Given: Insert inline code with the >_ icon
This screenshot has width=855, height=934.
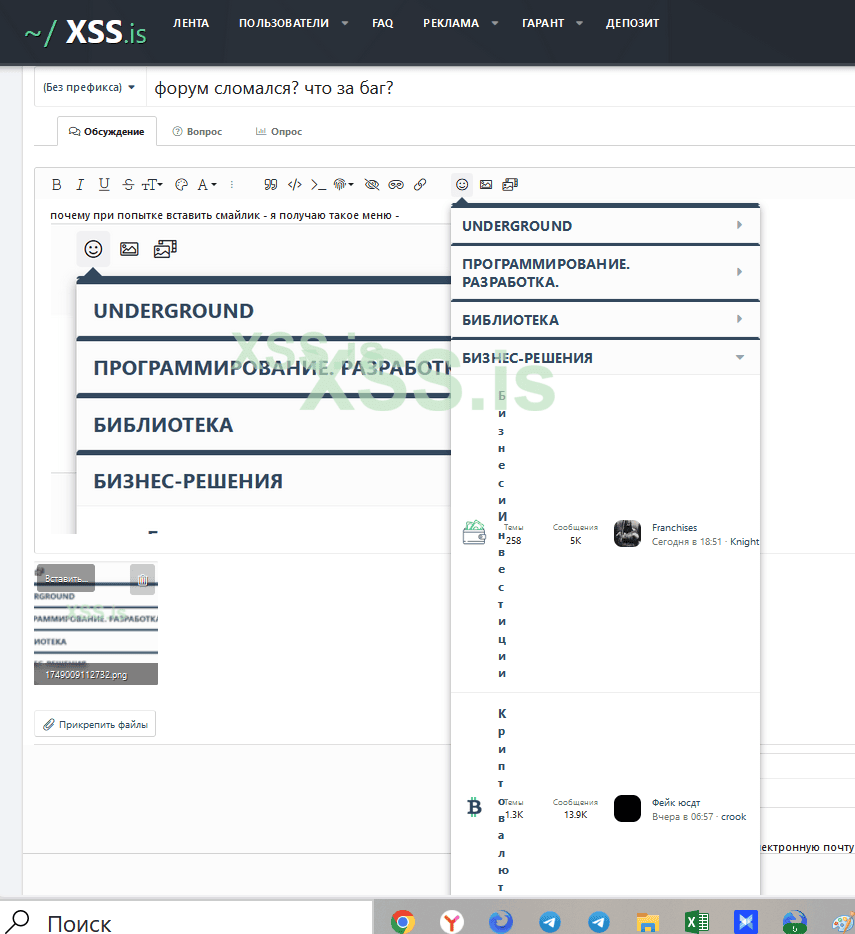Looking at the screenshot, I should tap(318, 185).
